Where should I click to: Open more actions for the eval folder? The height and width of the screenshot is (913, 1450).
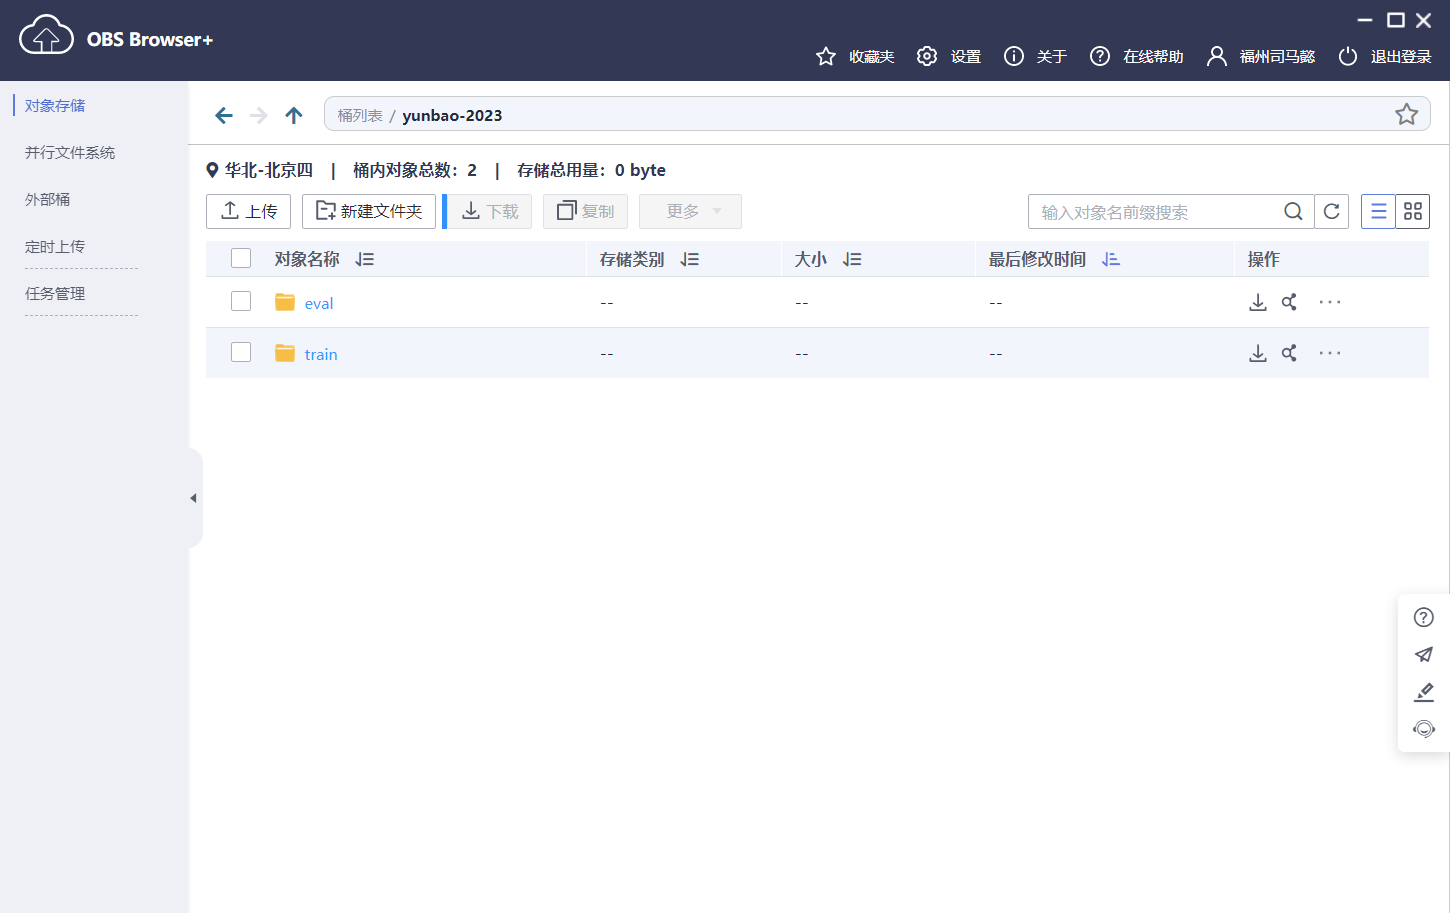[1329, 301]
